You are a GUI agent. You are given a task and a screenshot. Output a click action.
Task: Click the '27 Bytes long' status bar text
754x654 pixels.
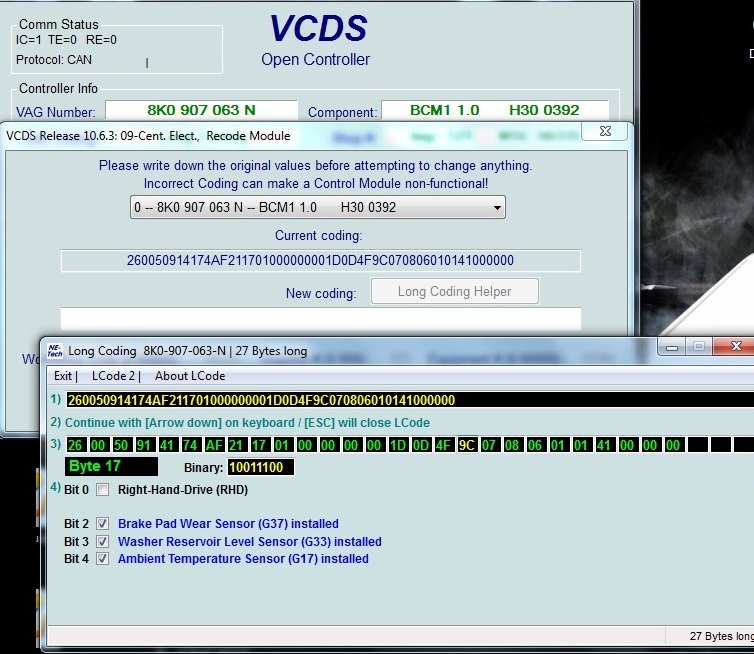pyautogui.click(x=721, y=636)
